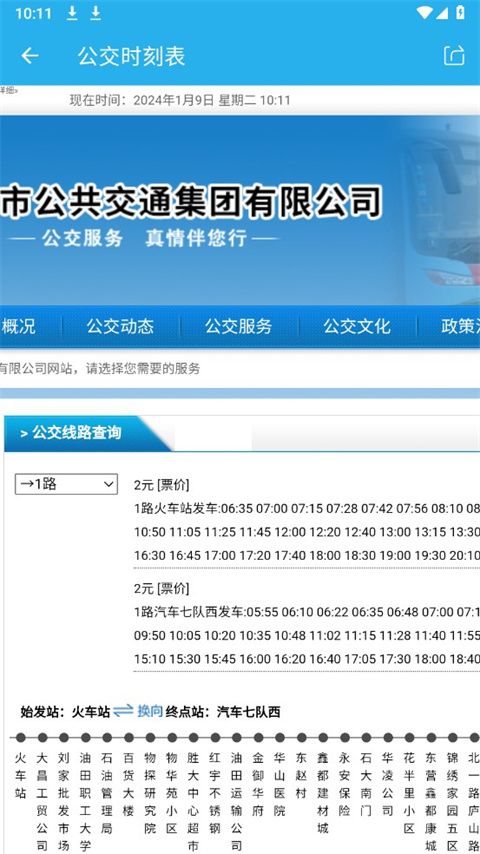Tap the swap direction arrows icon
Viewport: 480px width, 854px height.
123,711
